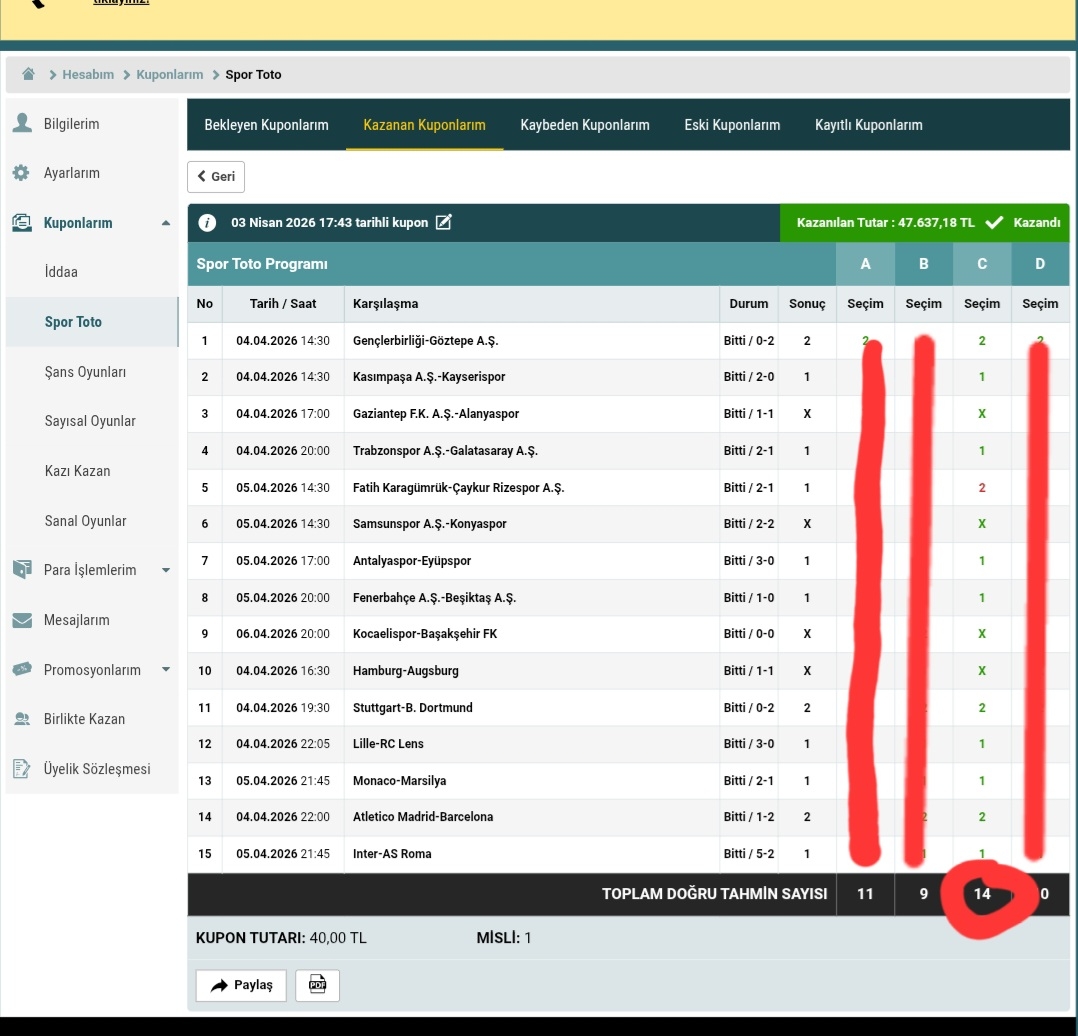The image size is (1078, 1036).
Task: Collapse the Kuponlarım sidebar section
Action: coord(165,223)
